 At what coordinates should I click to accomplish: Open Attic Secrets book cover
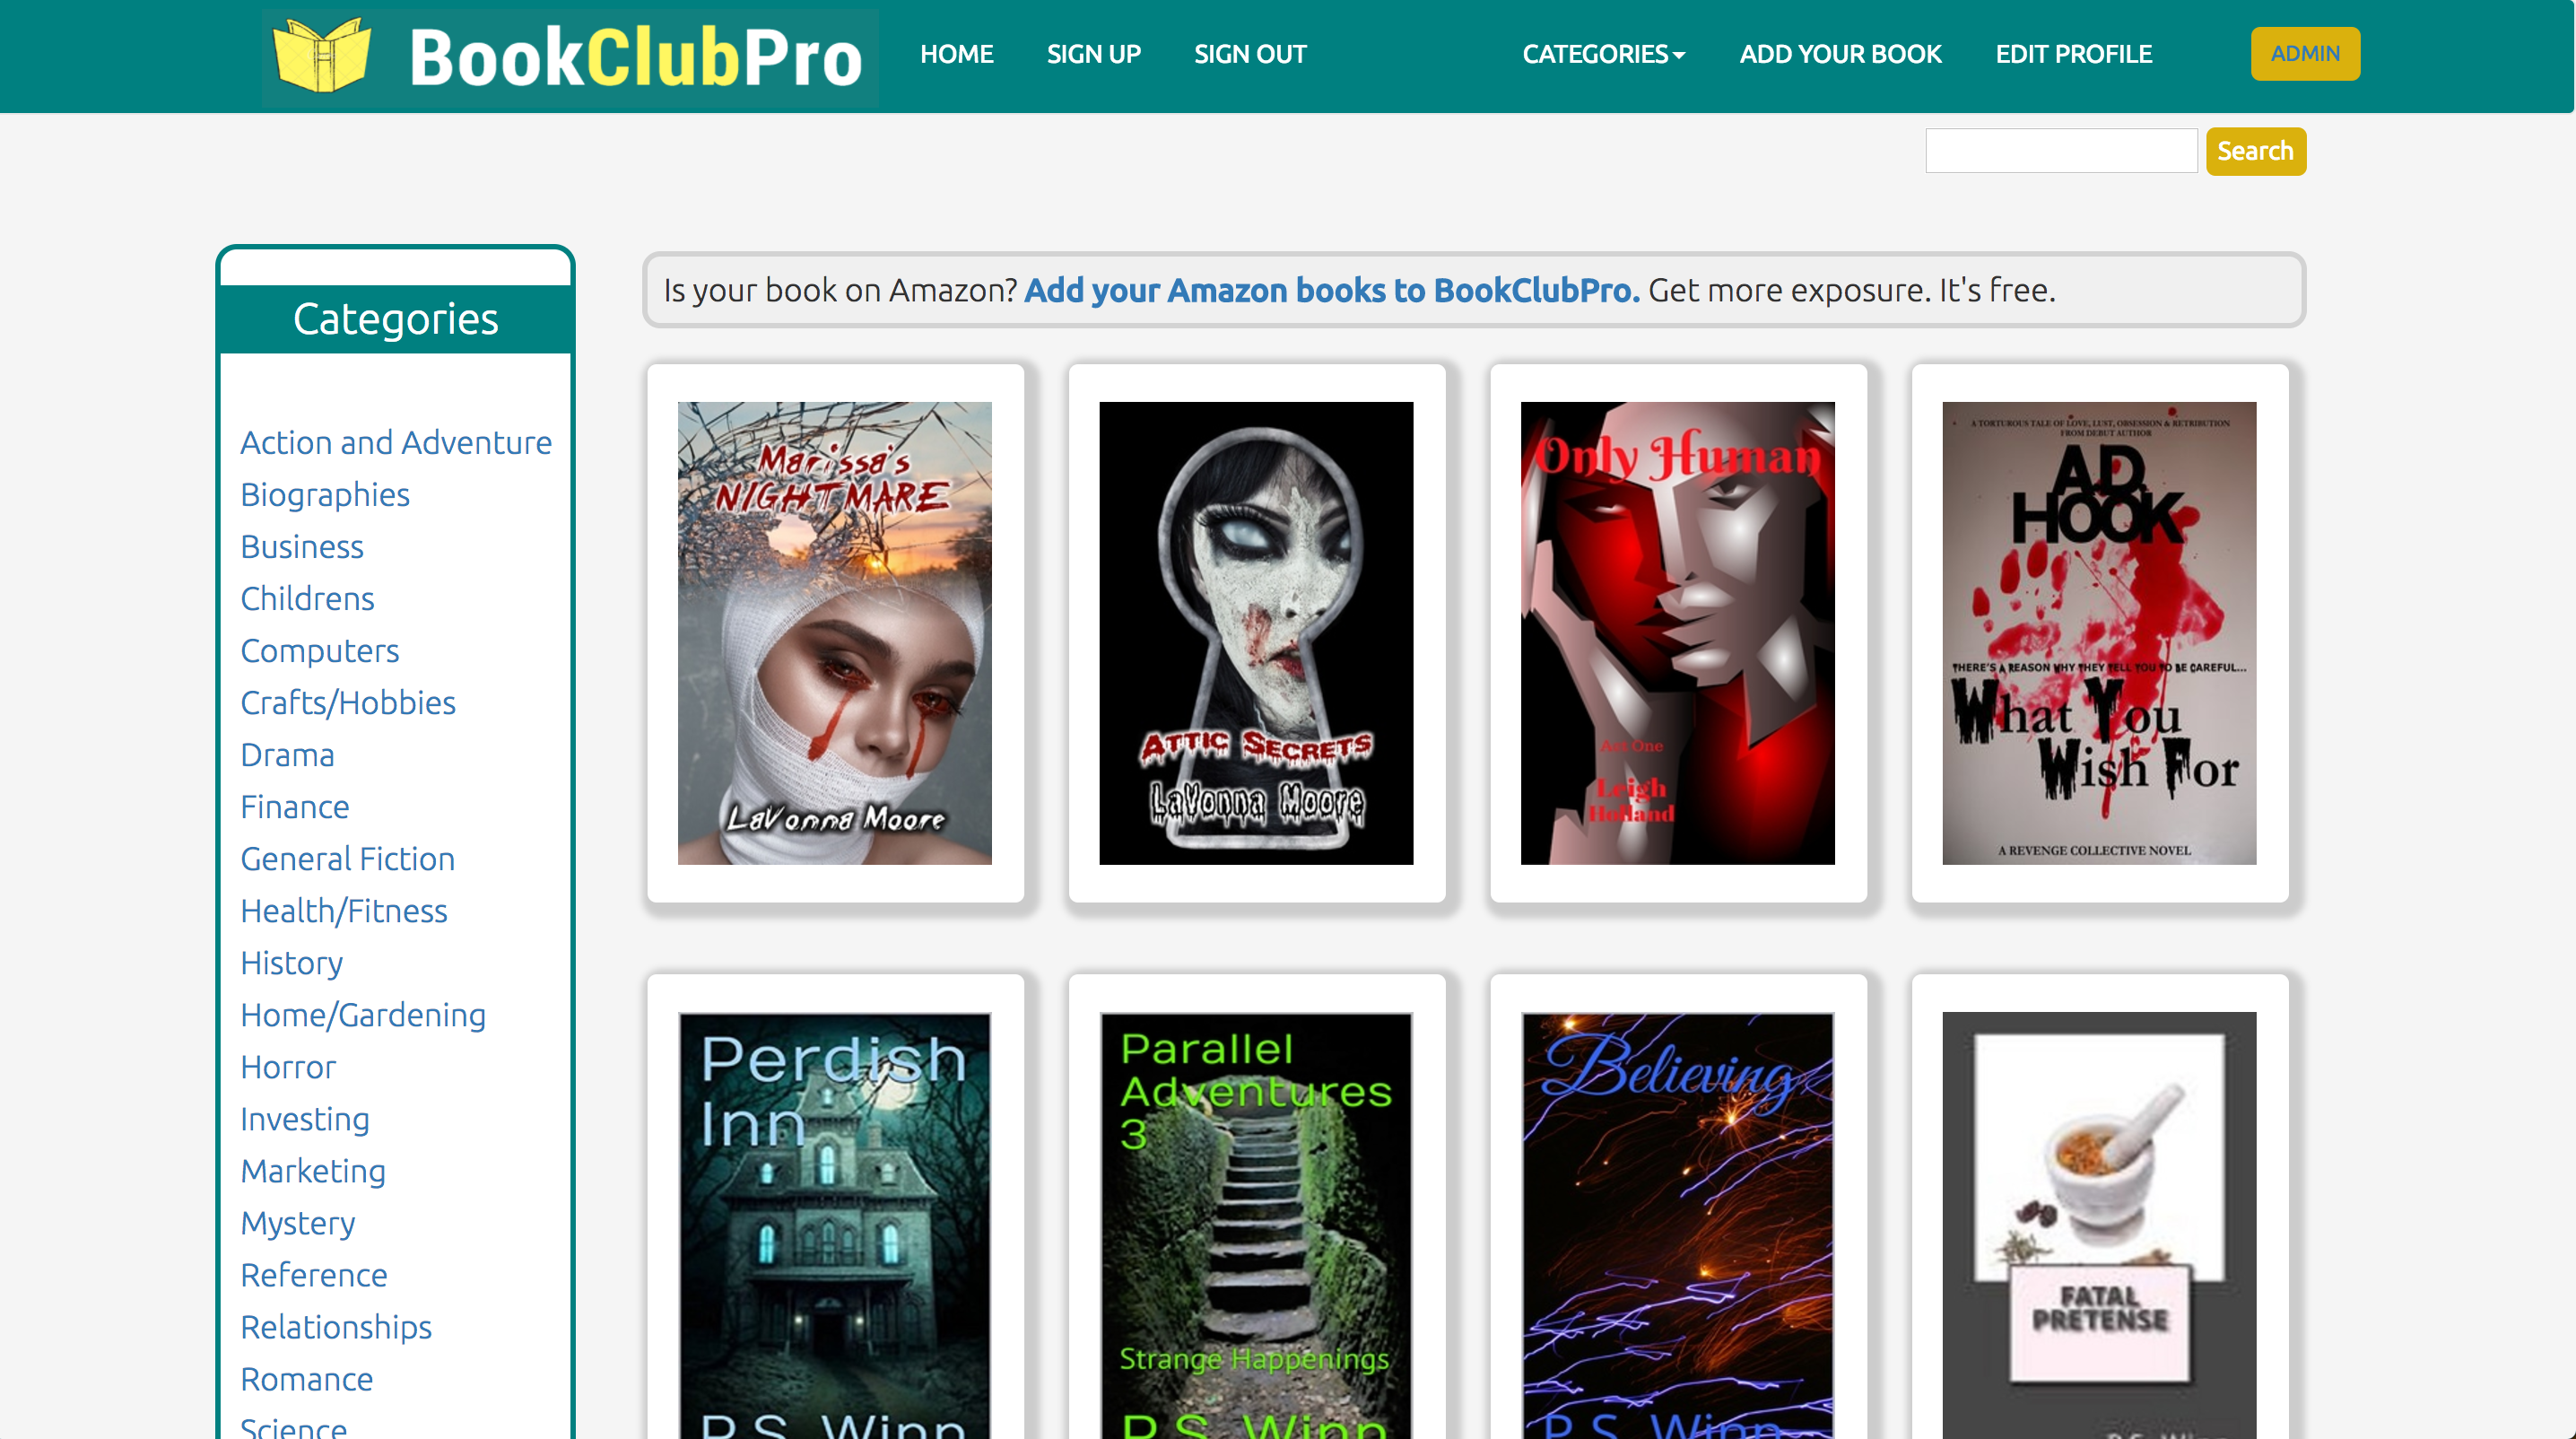tap(1255, 633)
